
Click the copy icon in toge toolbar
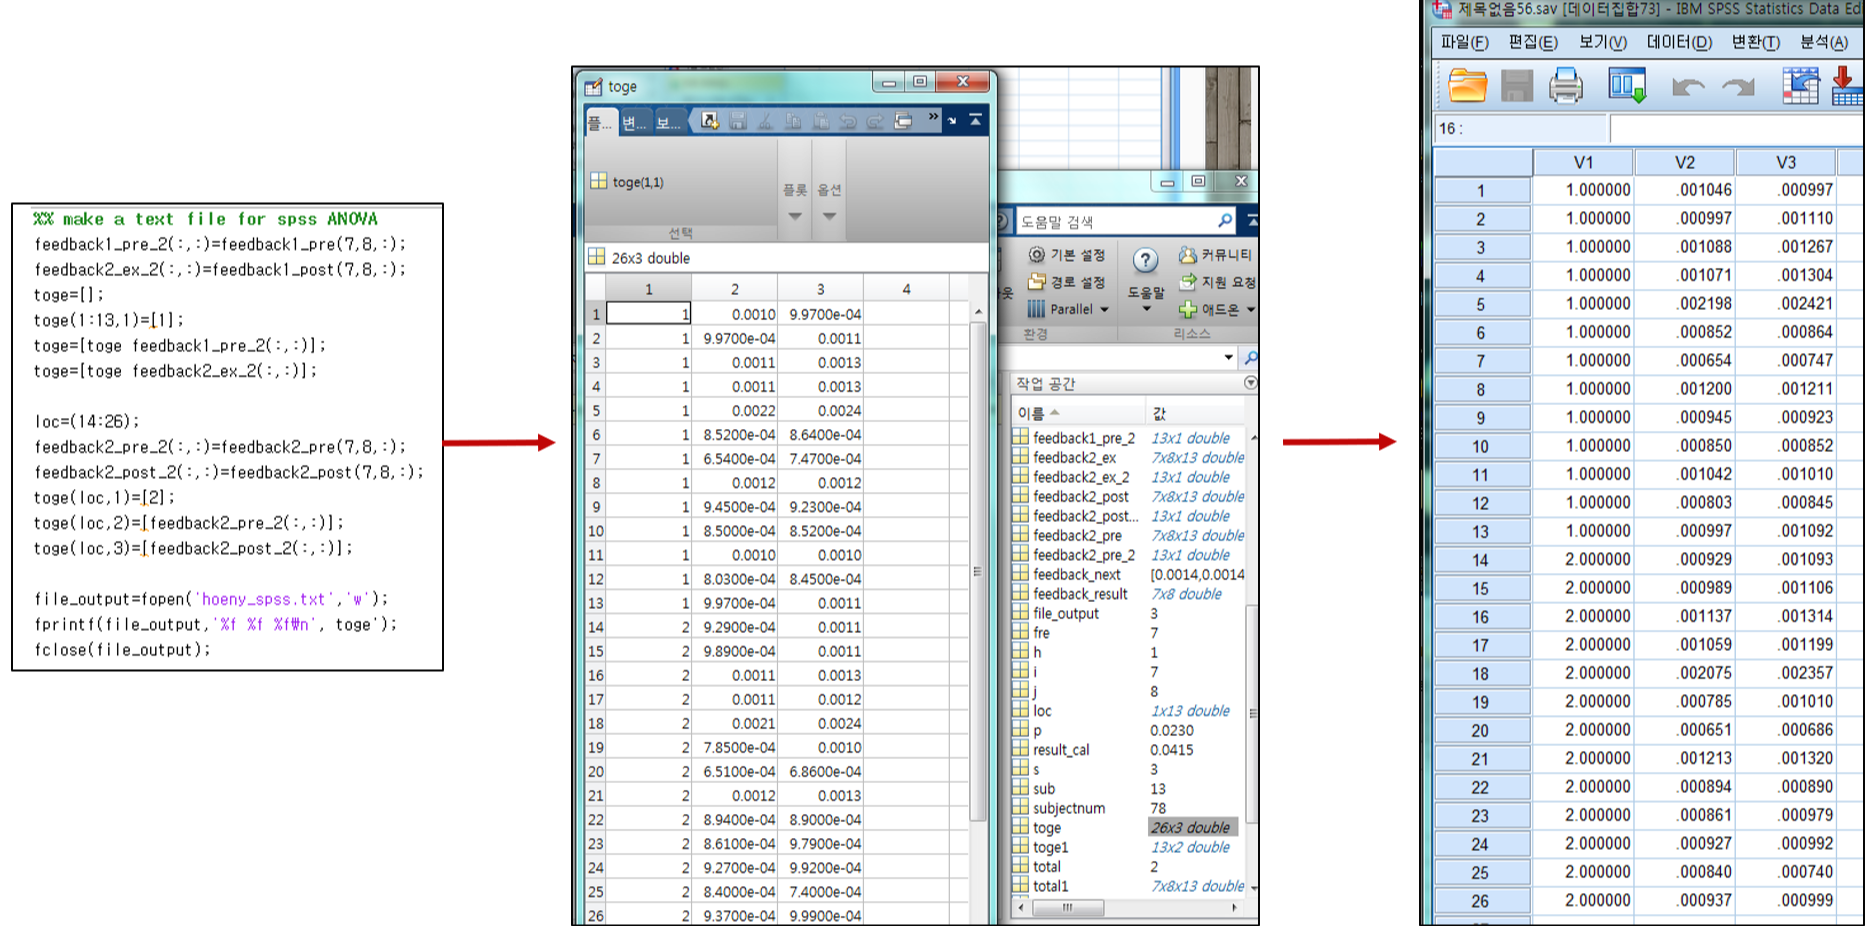[x=793, y=121]
